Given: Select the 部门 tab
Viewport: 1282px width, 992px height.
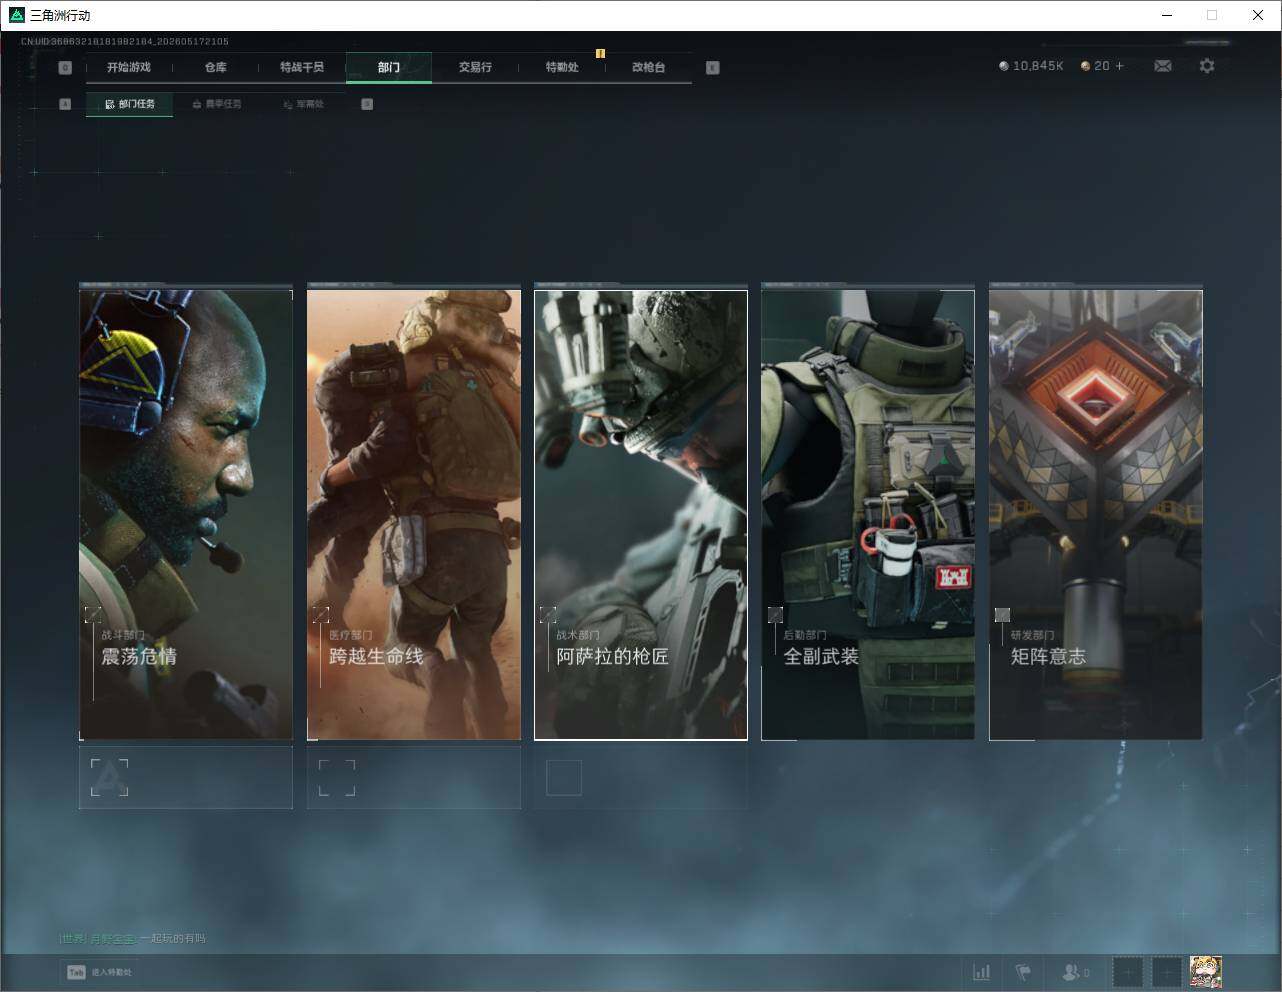Looking at the screenshot, I should (x=389, y=67).
